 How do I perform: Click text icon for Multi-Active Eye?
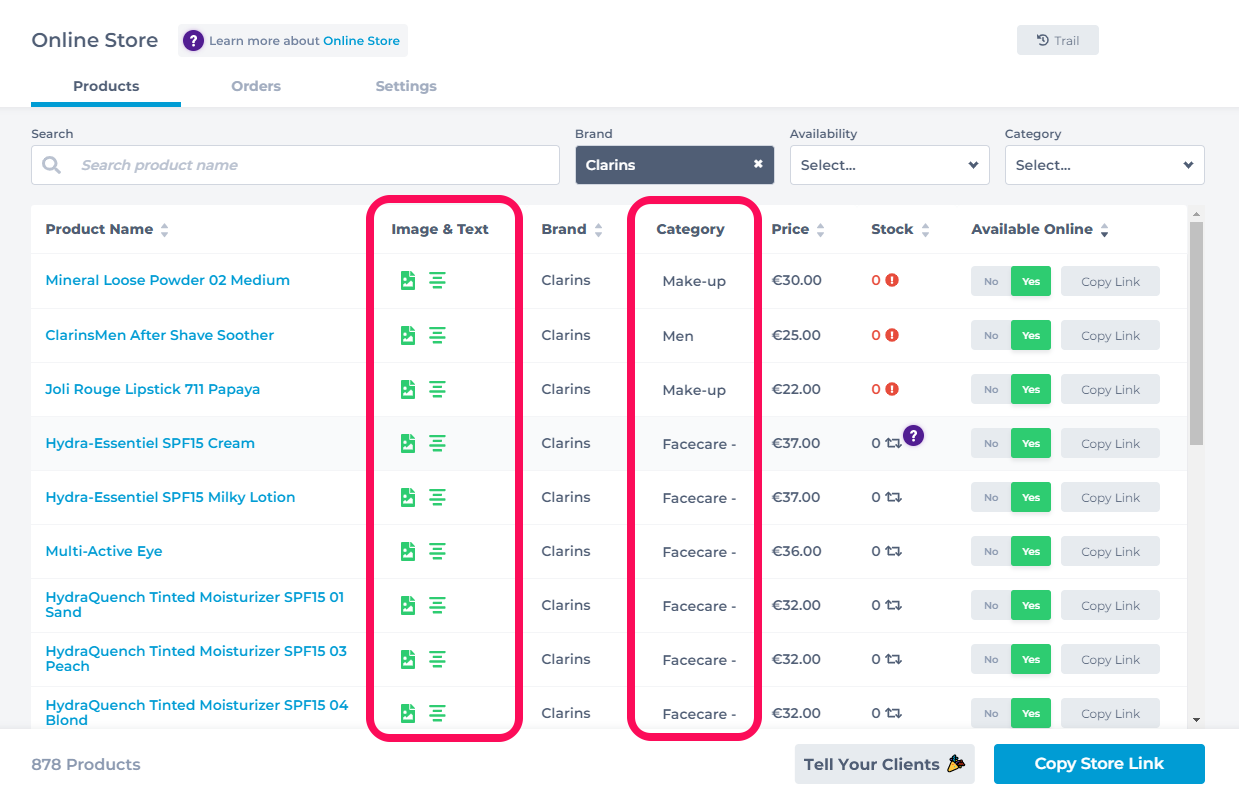point(437,551)
